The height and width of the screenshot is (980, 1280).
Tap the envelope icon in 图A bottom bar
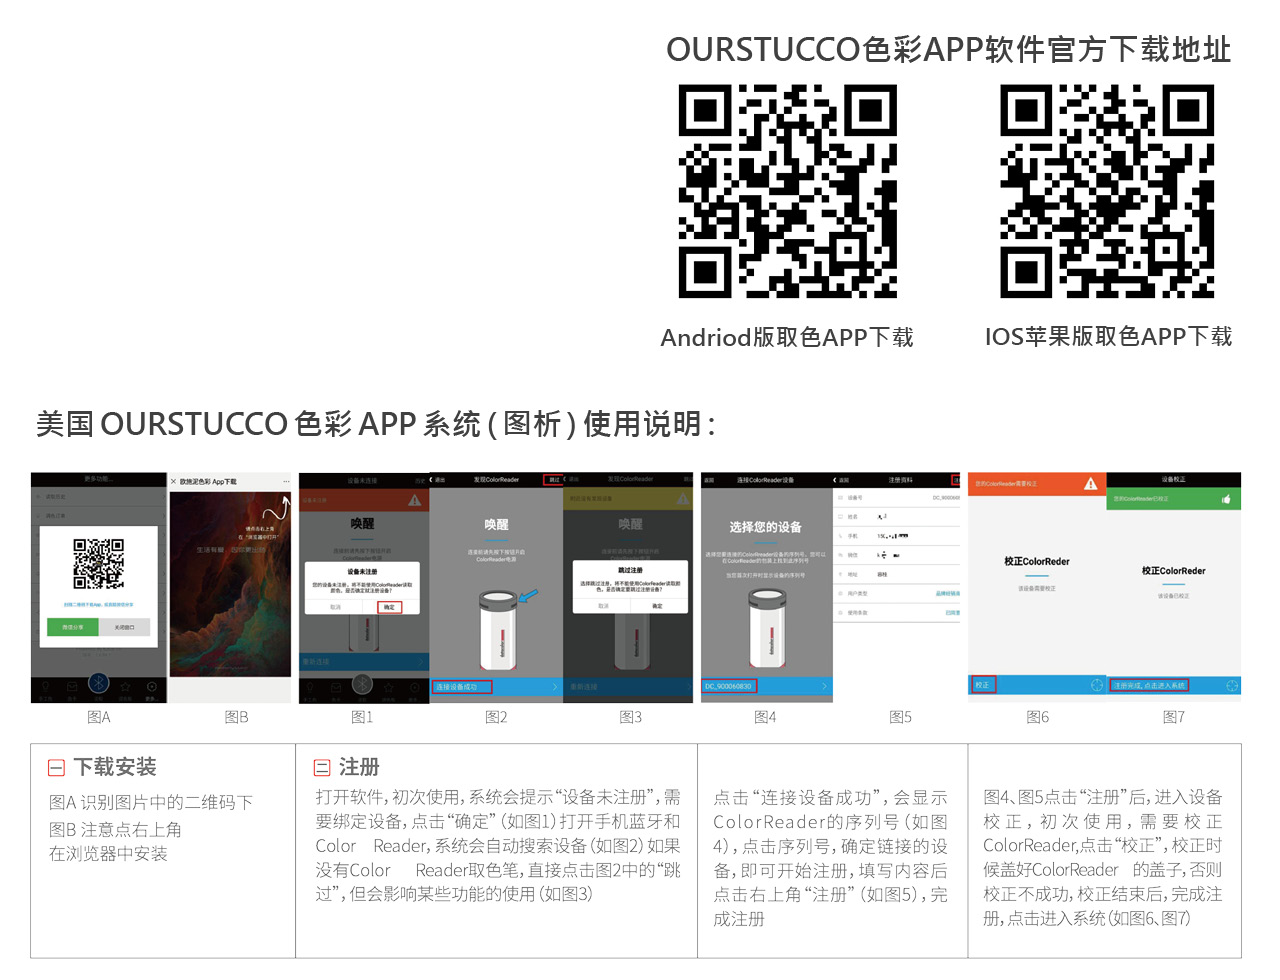(72, 686)
